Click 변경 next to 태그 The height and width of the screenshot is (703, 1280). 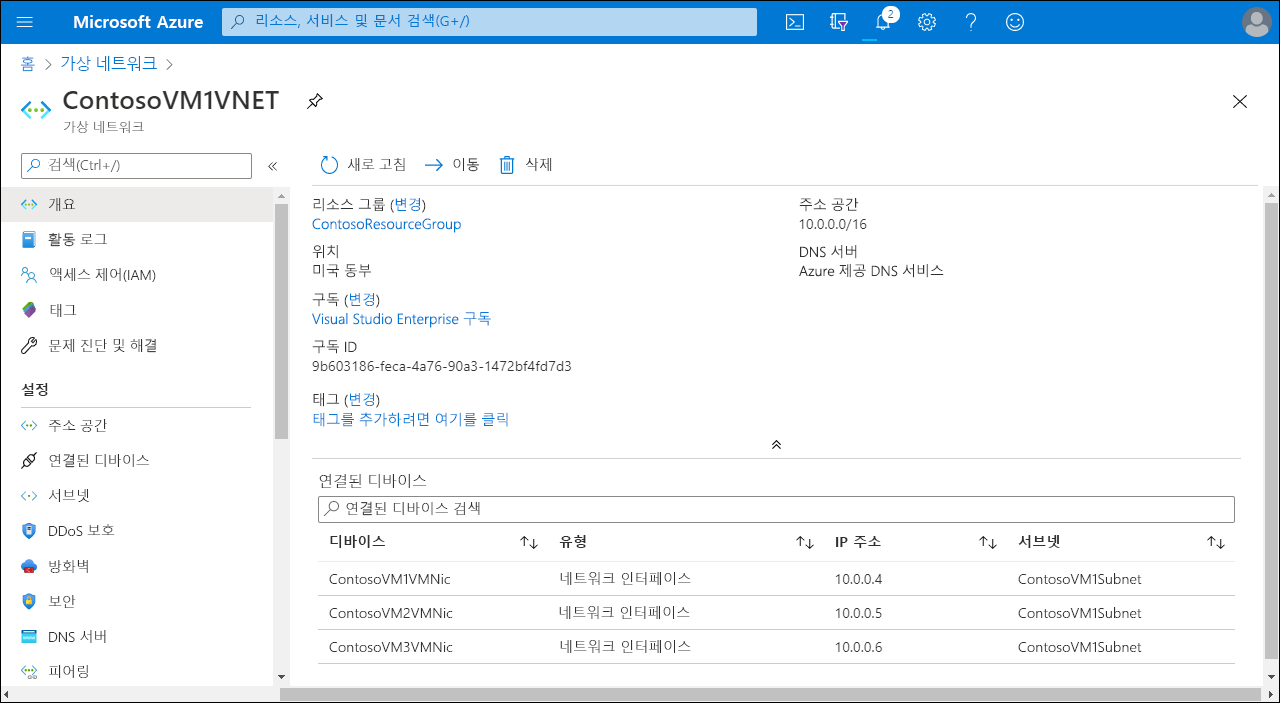(x=362, y=399)
